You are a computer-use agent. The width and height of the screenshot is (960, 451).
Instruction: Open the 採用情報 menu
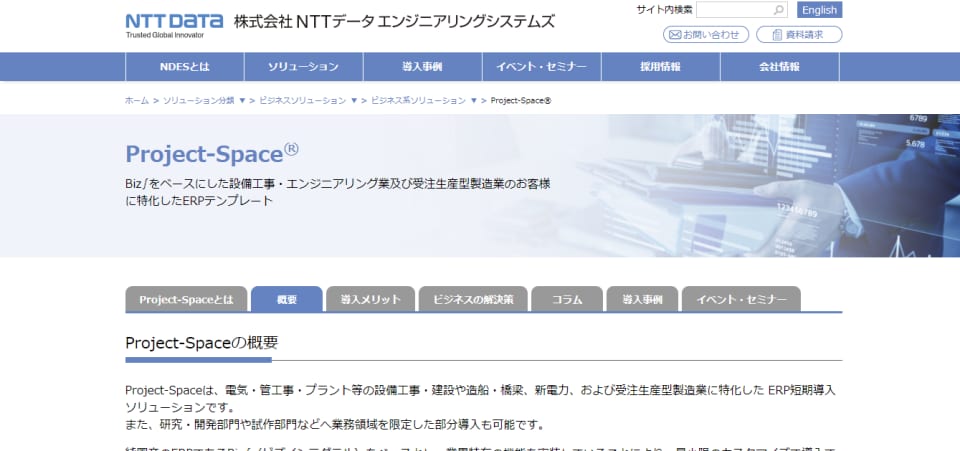(x=661, y=67)
